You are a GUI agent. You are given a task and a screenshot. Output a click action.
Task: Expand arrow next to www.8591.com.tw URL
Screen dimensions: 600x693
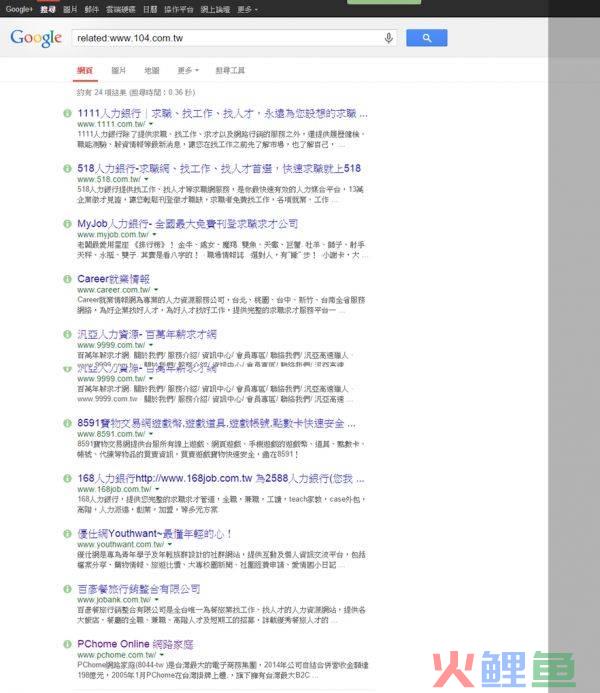tap(151, 434)
